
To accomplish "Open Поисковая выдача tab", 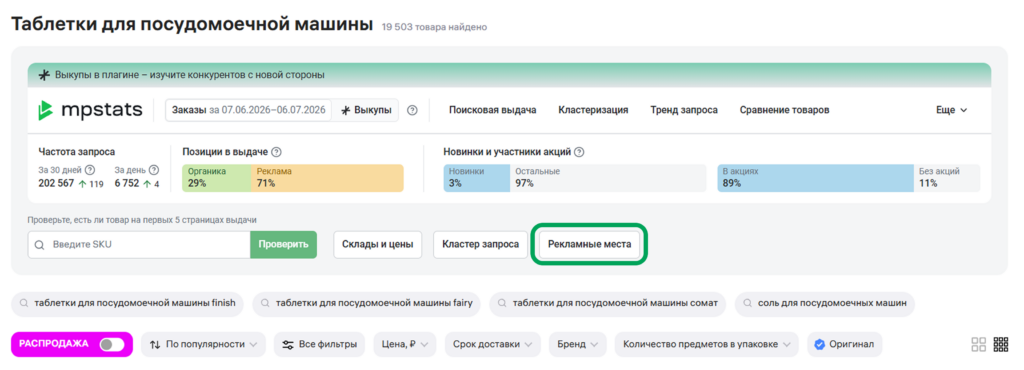I will click(492, 110).
